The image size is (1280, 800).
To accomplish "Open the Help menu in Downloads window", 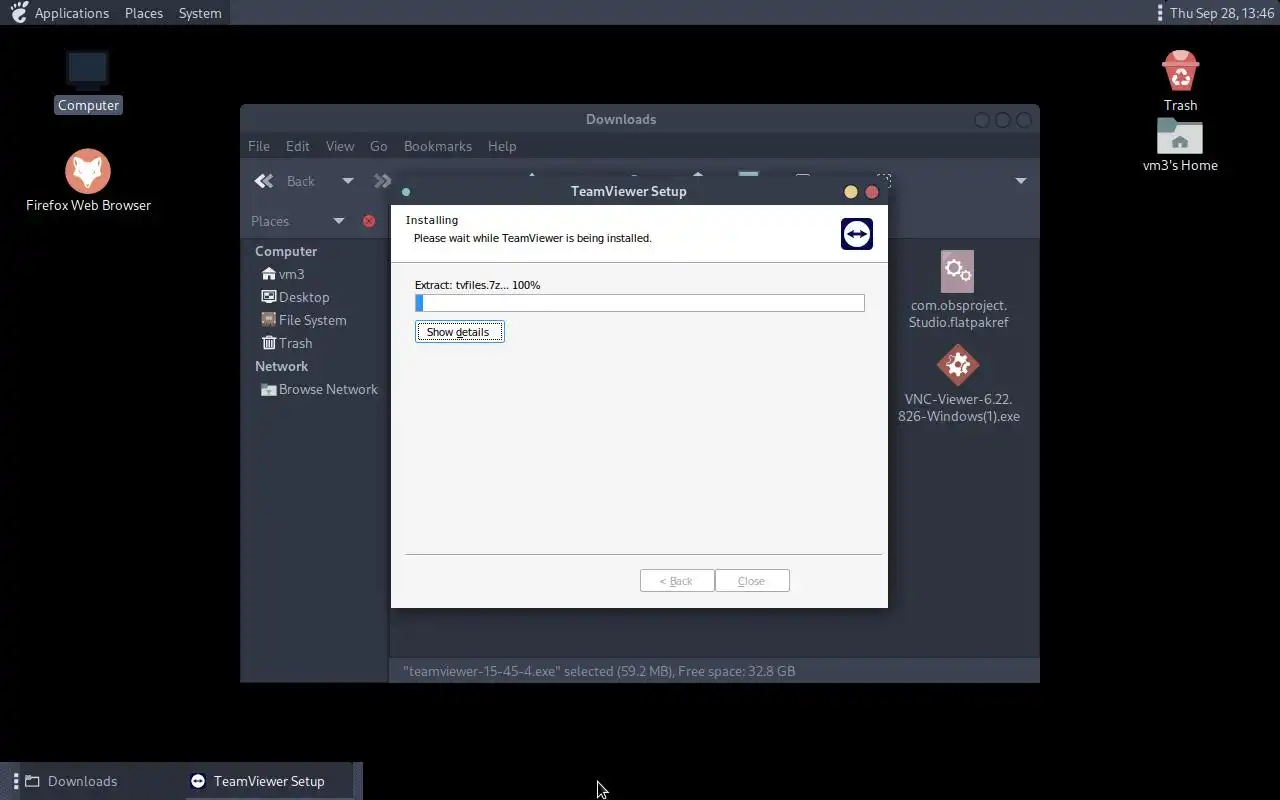I will [x=502, y=146].
